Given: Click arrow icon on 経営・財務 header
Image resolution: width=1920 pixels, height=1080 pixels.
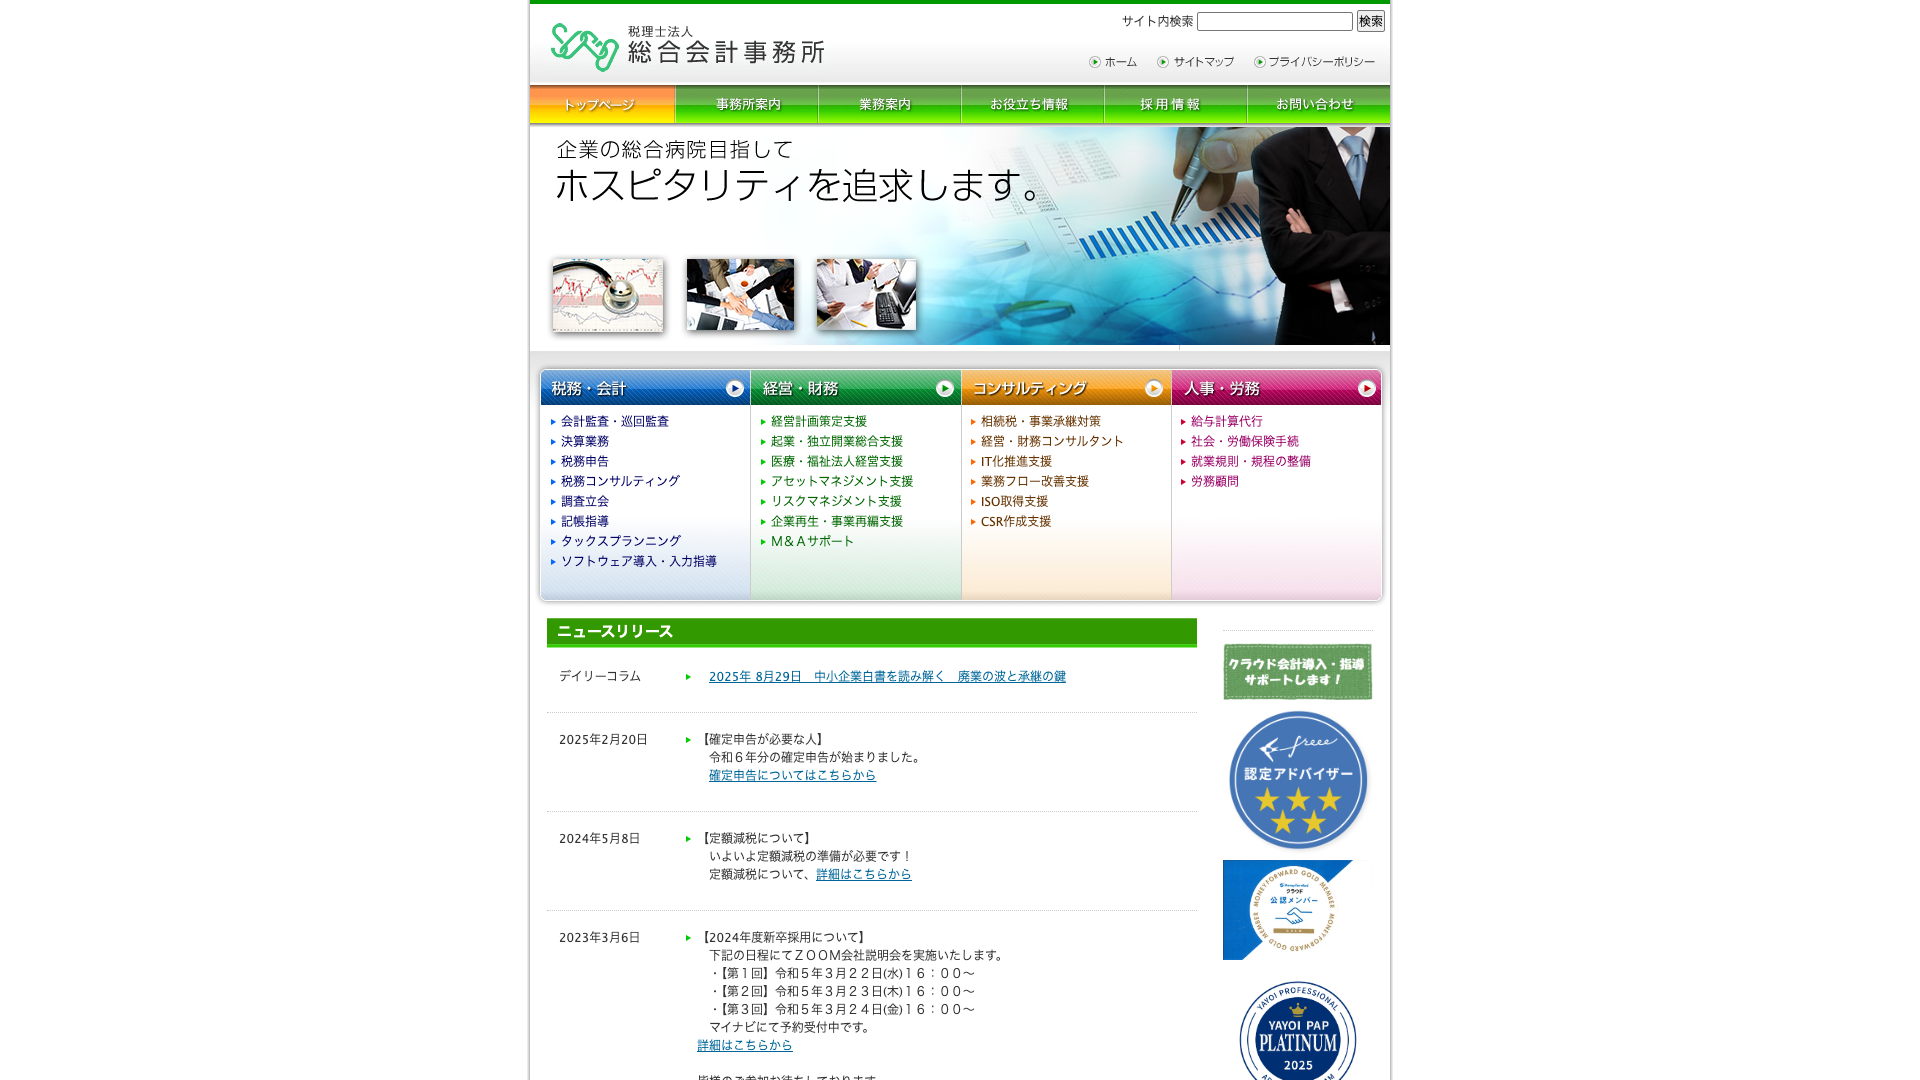Looking at the screenshot, I should 945,388.
